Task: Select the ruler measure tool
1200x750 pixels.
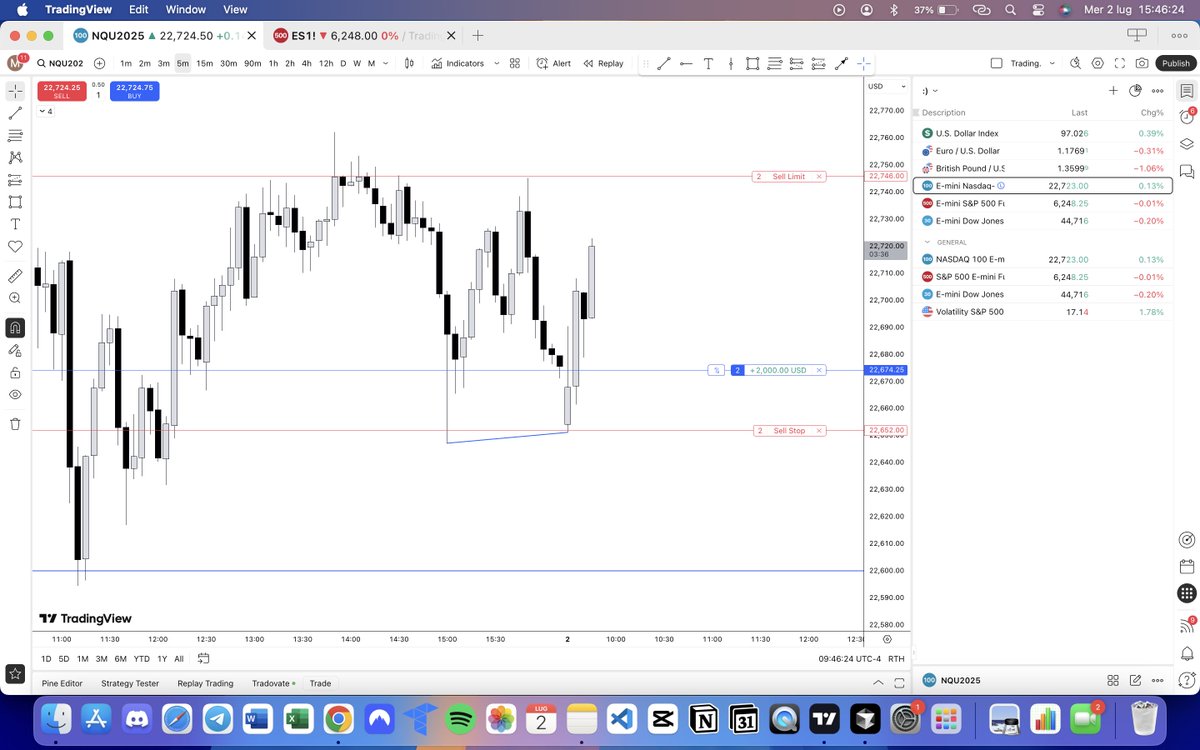Action: click(x=15, y=275)
